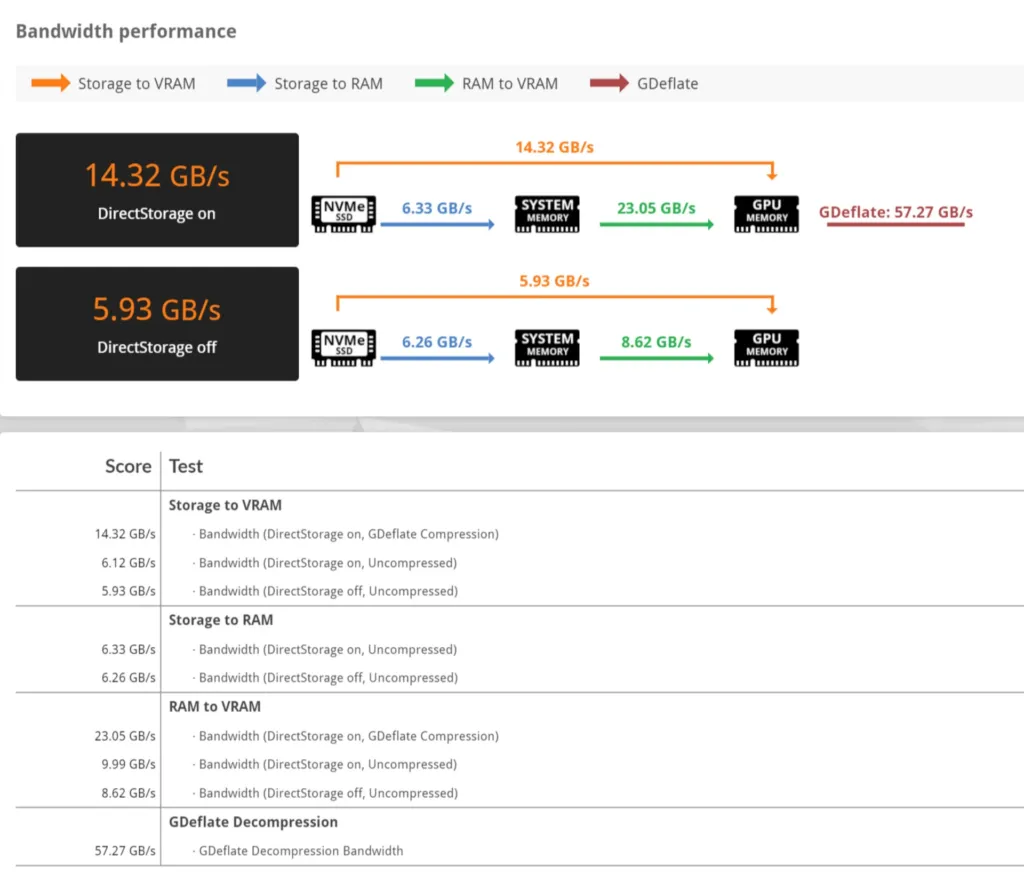The image size is (1024, 873).
Task: Click the blue 6.33 GB/s diagram value
Action: (x=437, y=208)
